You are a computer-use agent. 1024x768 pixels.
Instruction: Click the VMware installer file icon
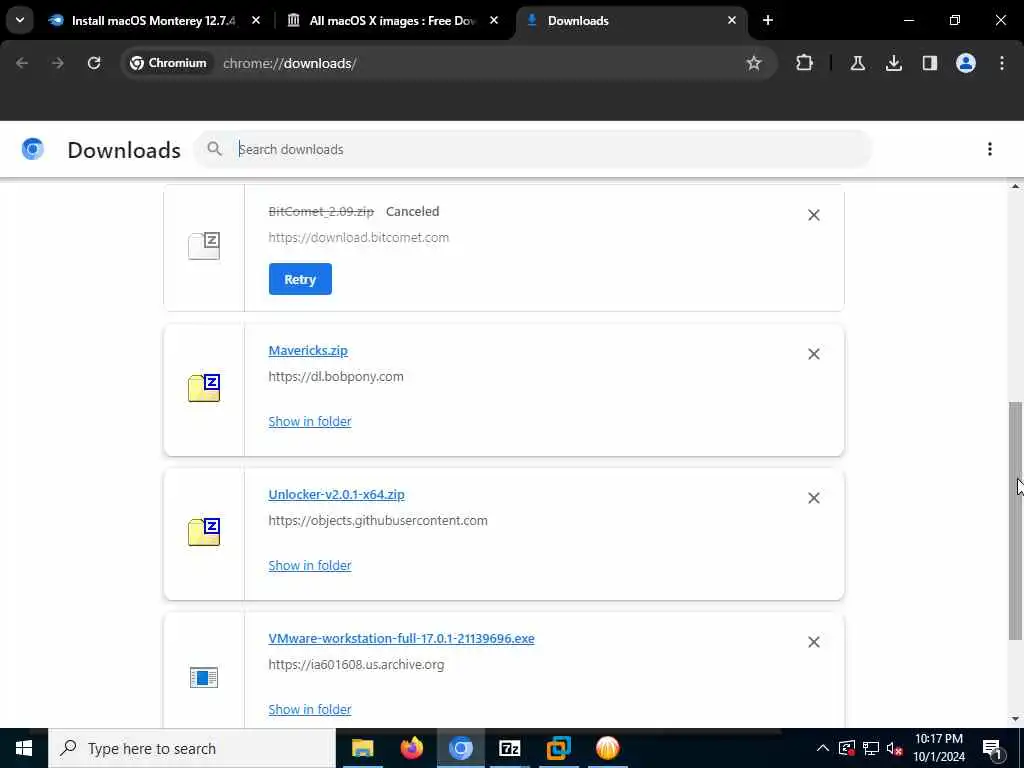204,677
